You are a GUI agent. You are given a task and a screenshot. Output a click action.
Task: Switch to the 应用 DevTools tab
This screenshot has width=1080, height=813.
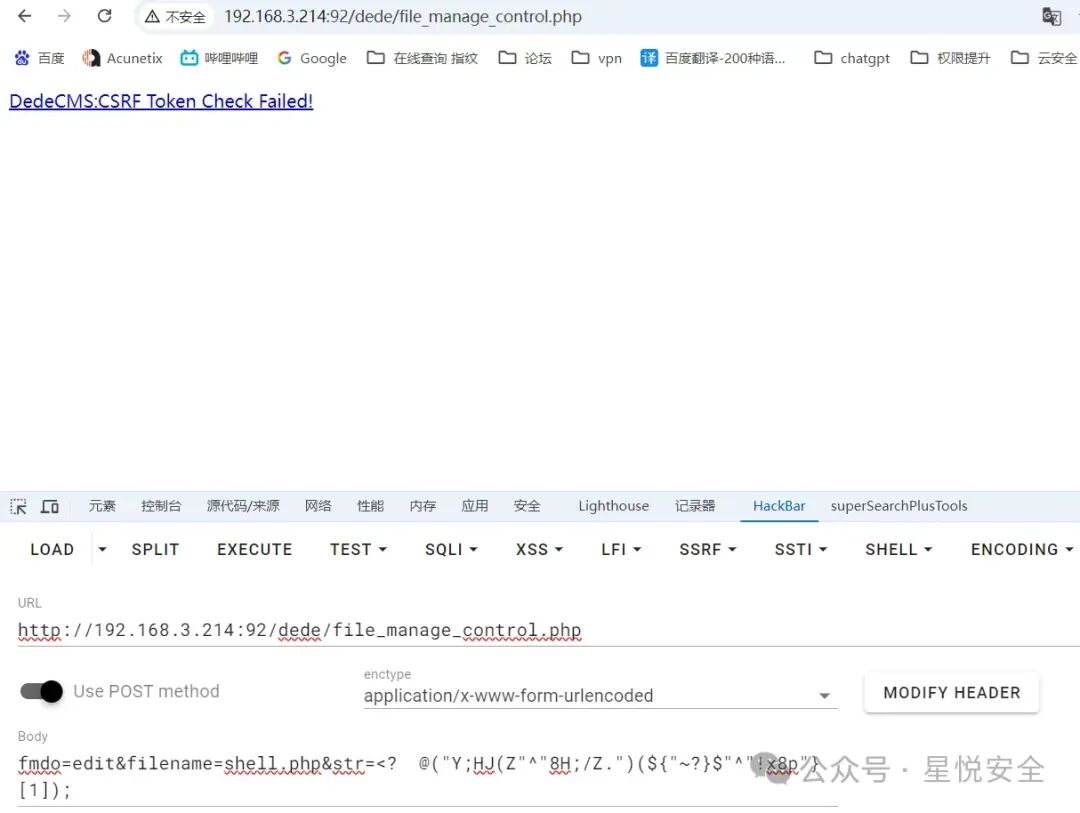(475, 506)
